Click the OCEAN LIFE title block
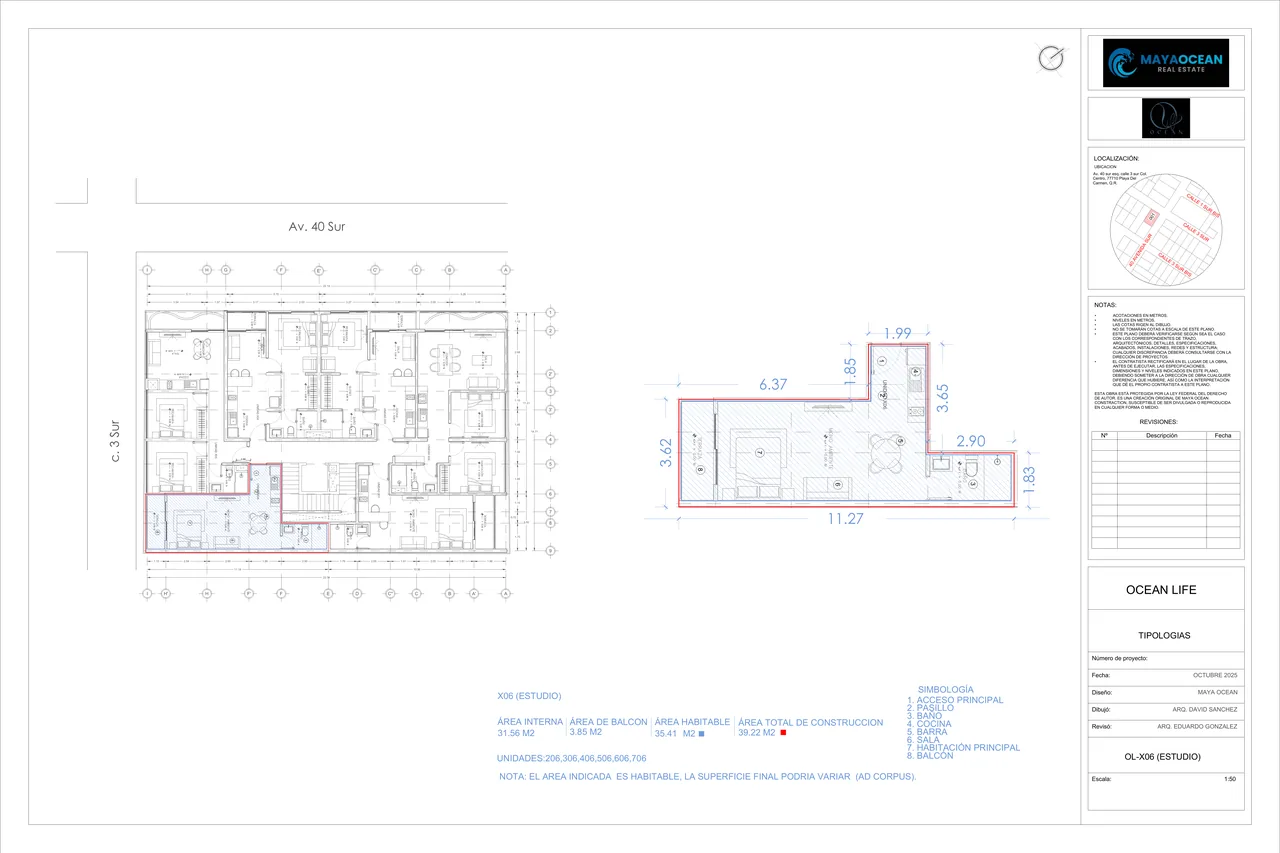The image size is (1280, 853). 1161,589
